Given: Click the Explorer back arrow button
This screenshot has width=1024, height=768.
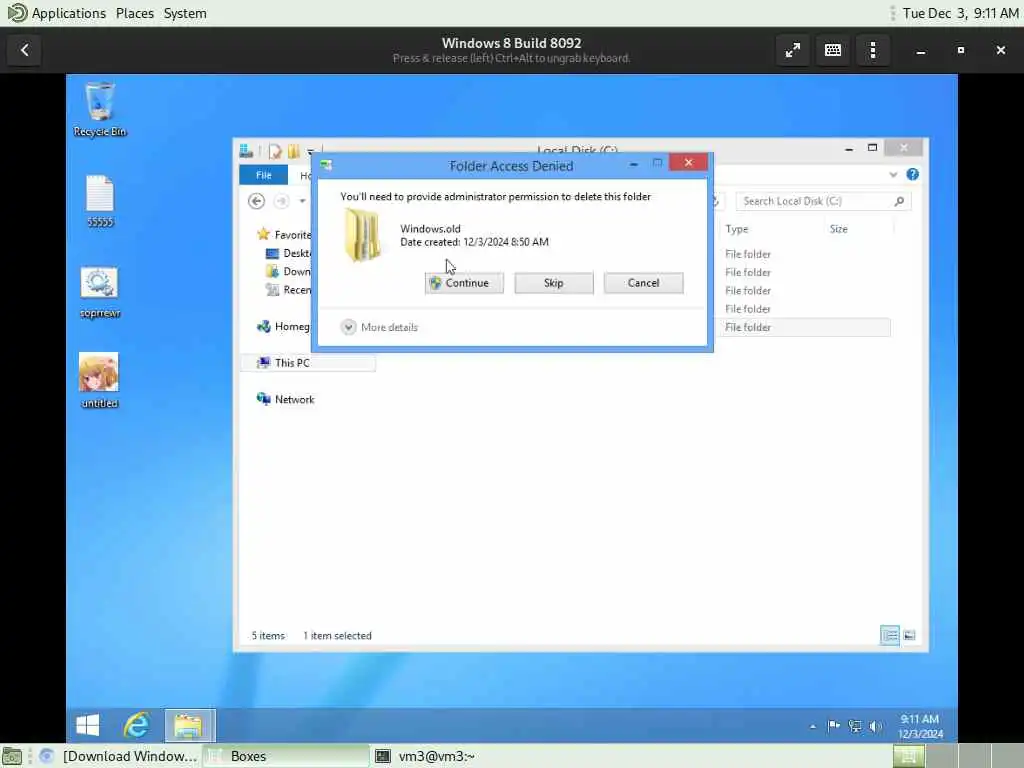Looking at the screenshot, I should [x=256, y=201].
